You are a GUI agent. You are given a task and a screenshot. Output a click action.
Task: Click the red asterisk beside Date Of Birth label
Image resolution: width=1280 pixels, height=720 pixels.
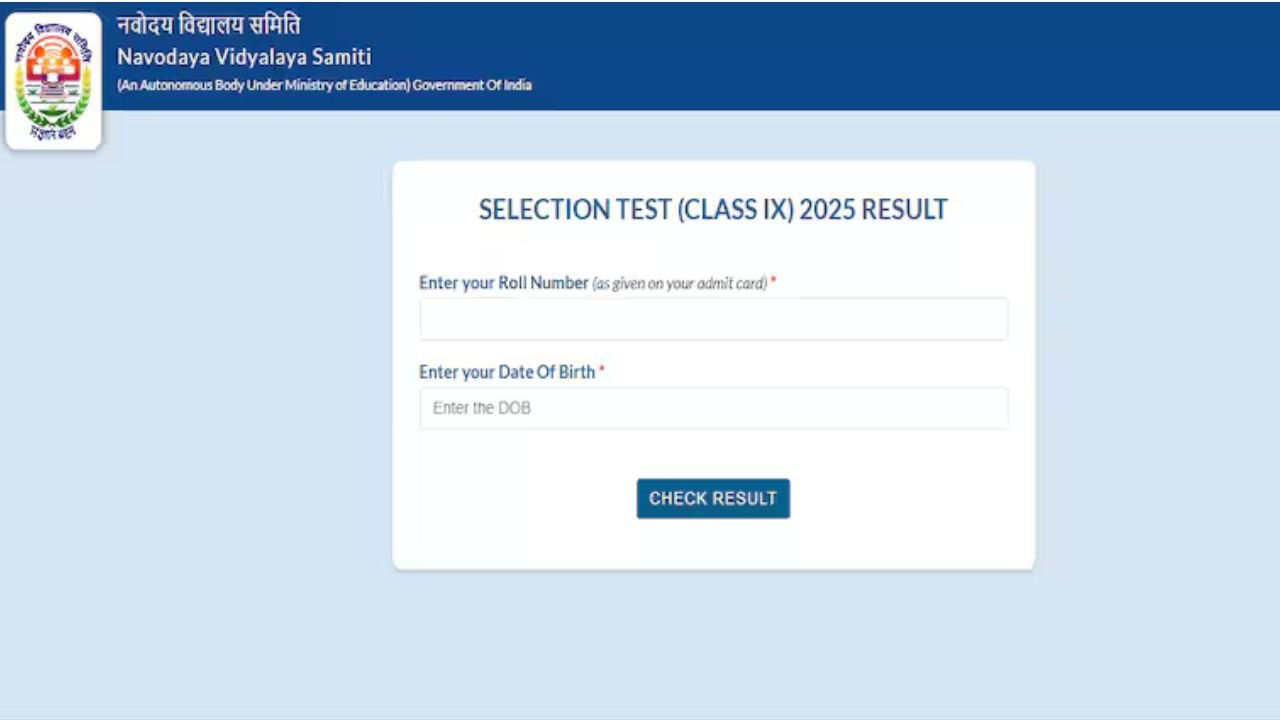click(x=601, y=371)
